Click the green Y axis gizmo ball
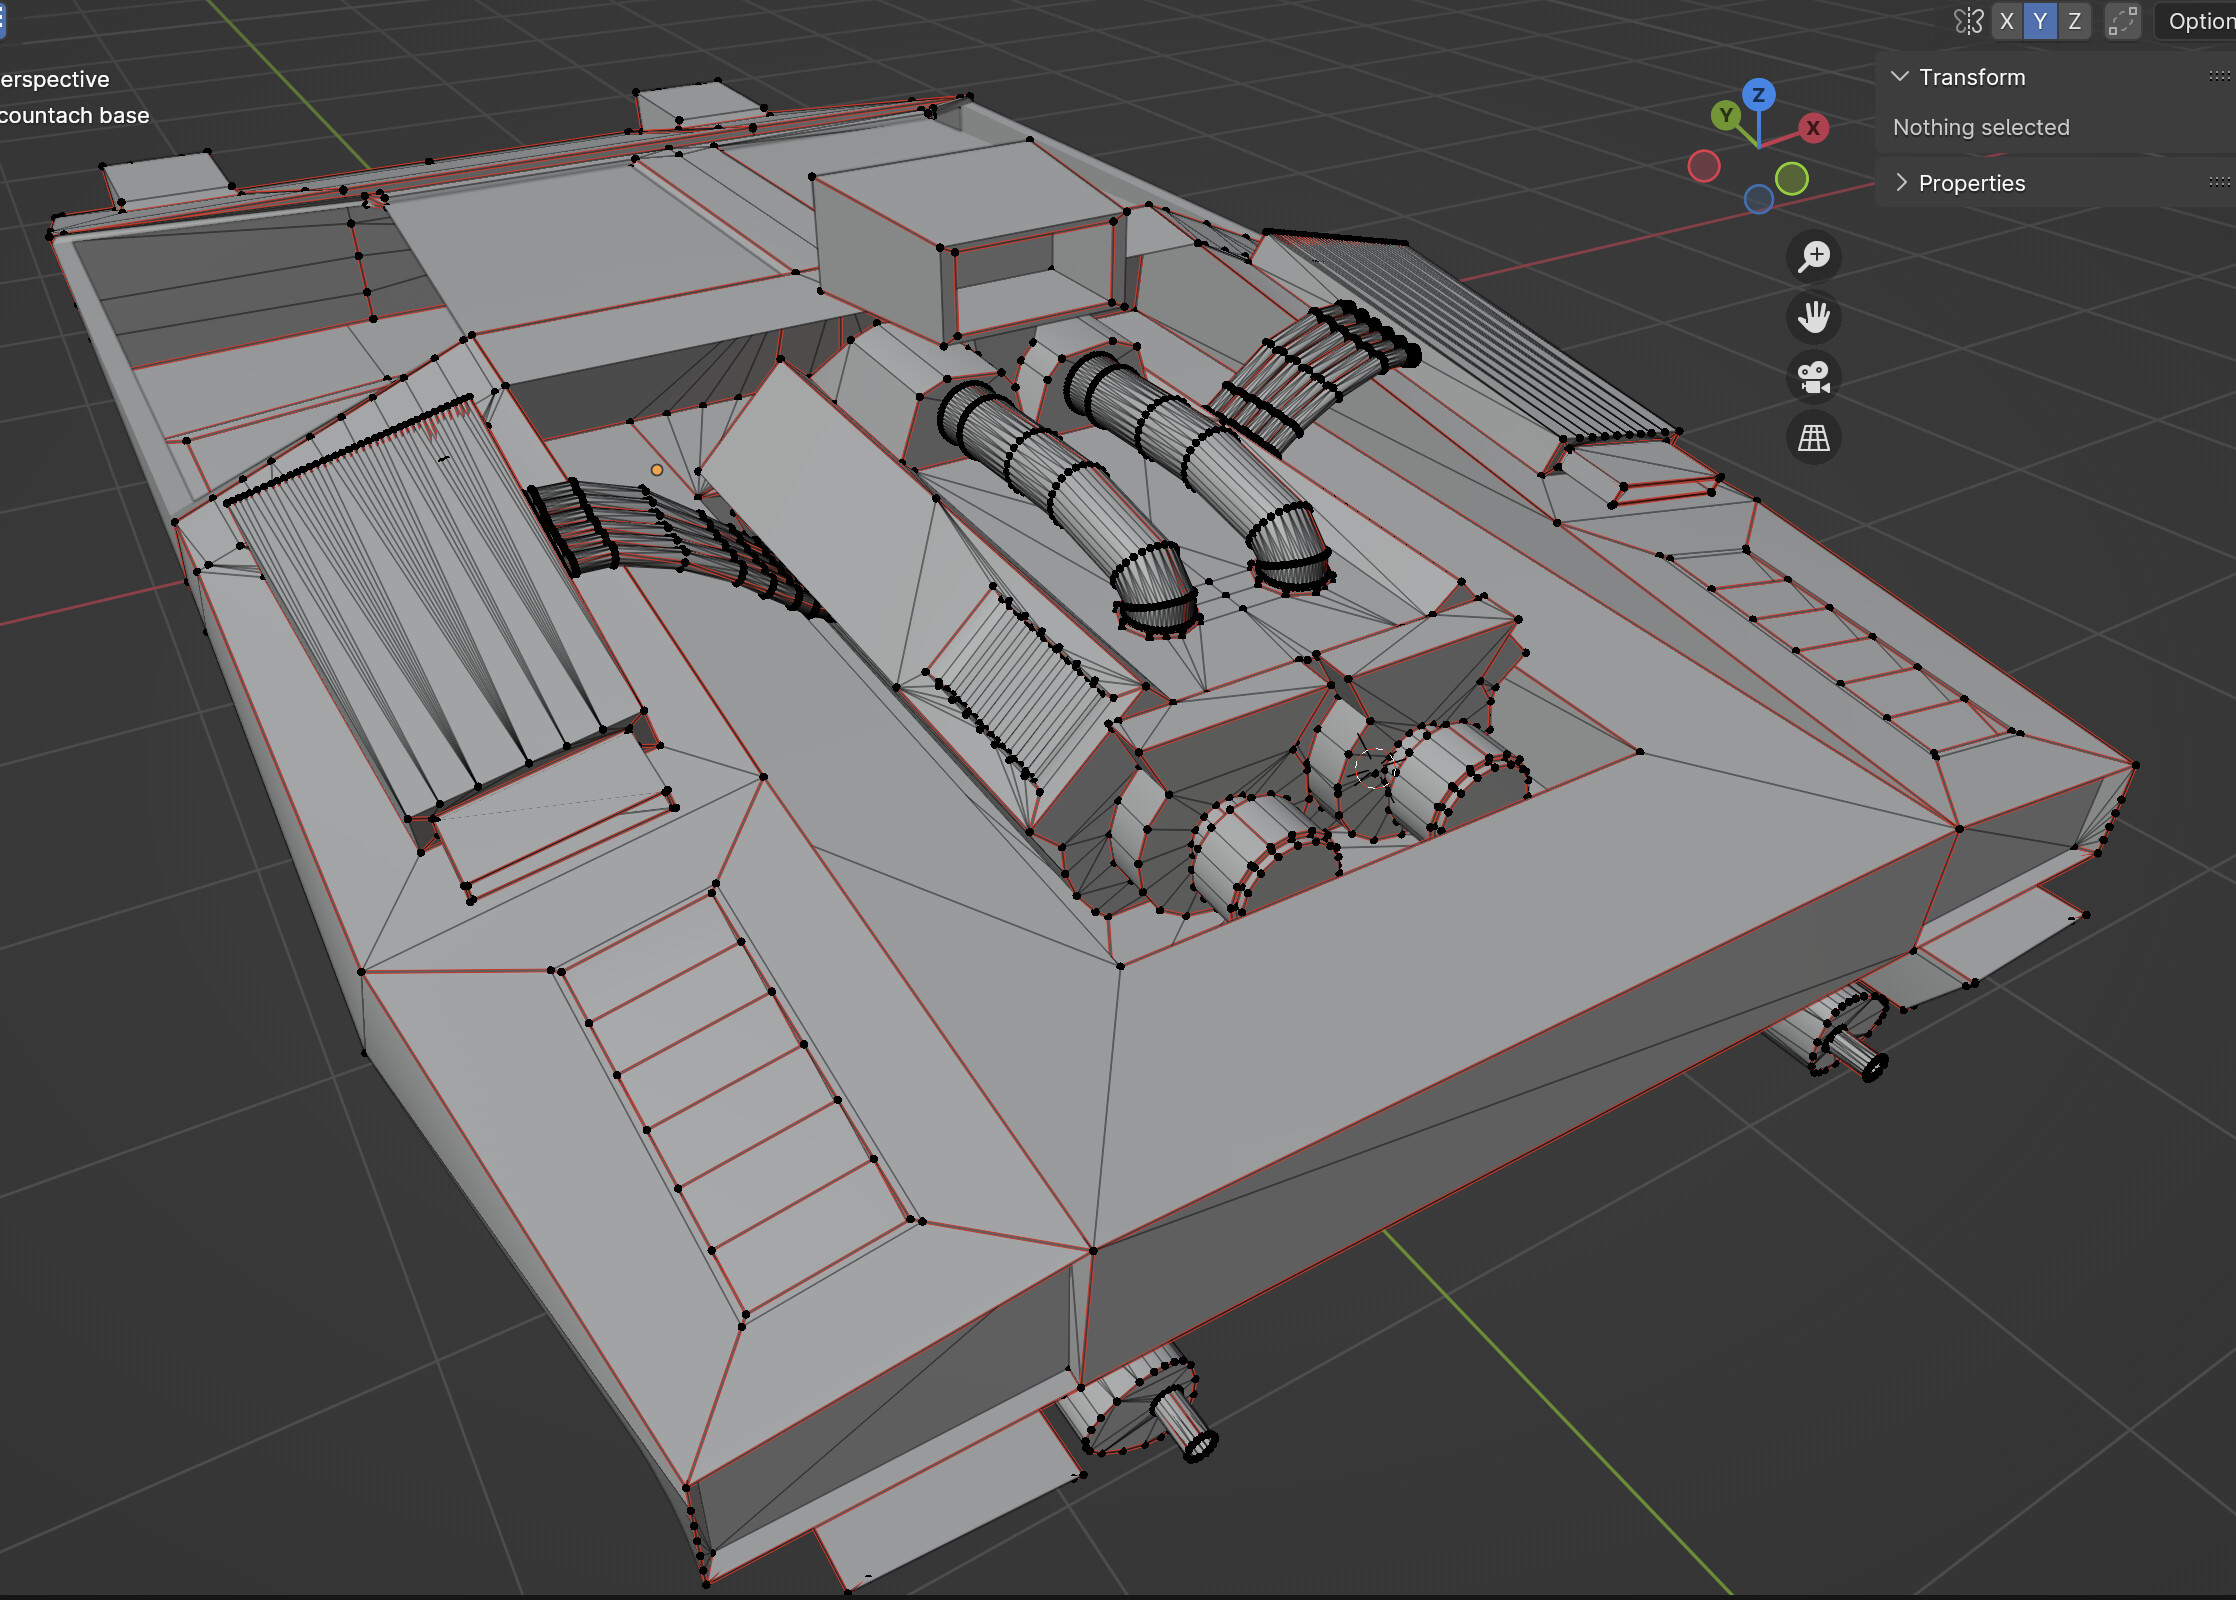This screenshot has height=1600, width=2236. click(x=1725, y=116)
